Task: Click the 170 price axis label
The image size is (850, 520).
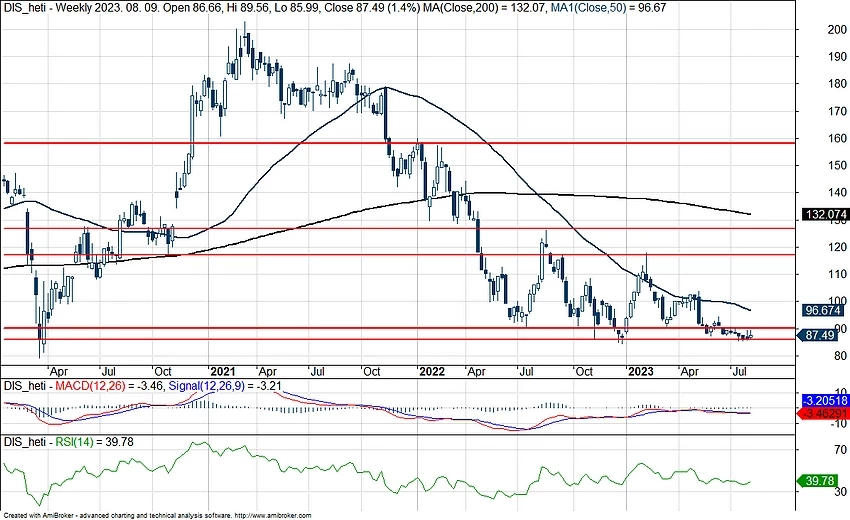Action: (x=837, y=111)
